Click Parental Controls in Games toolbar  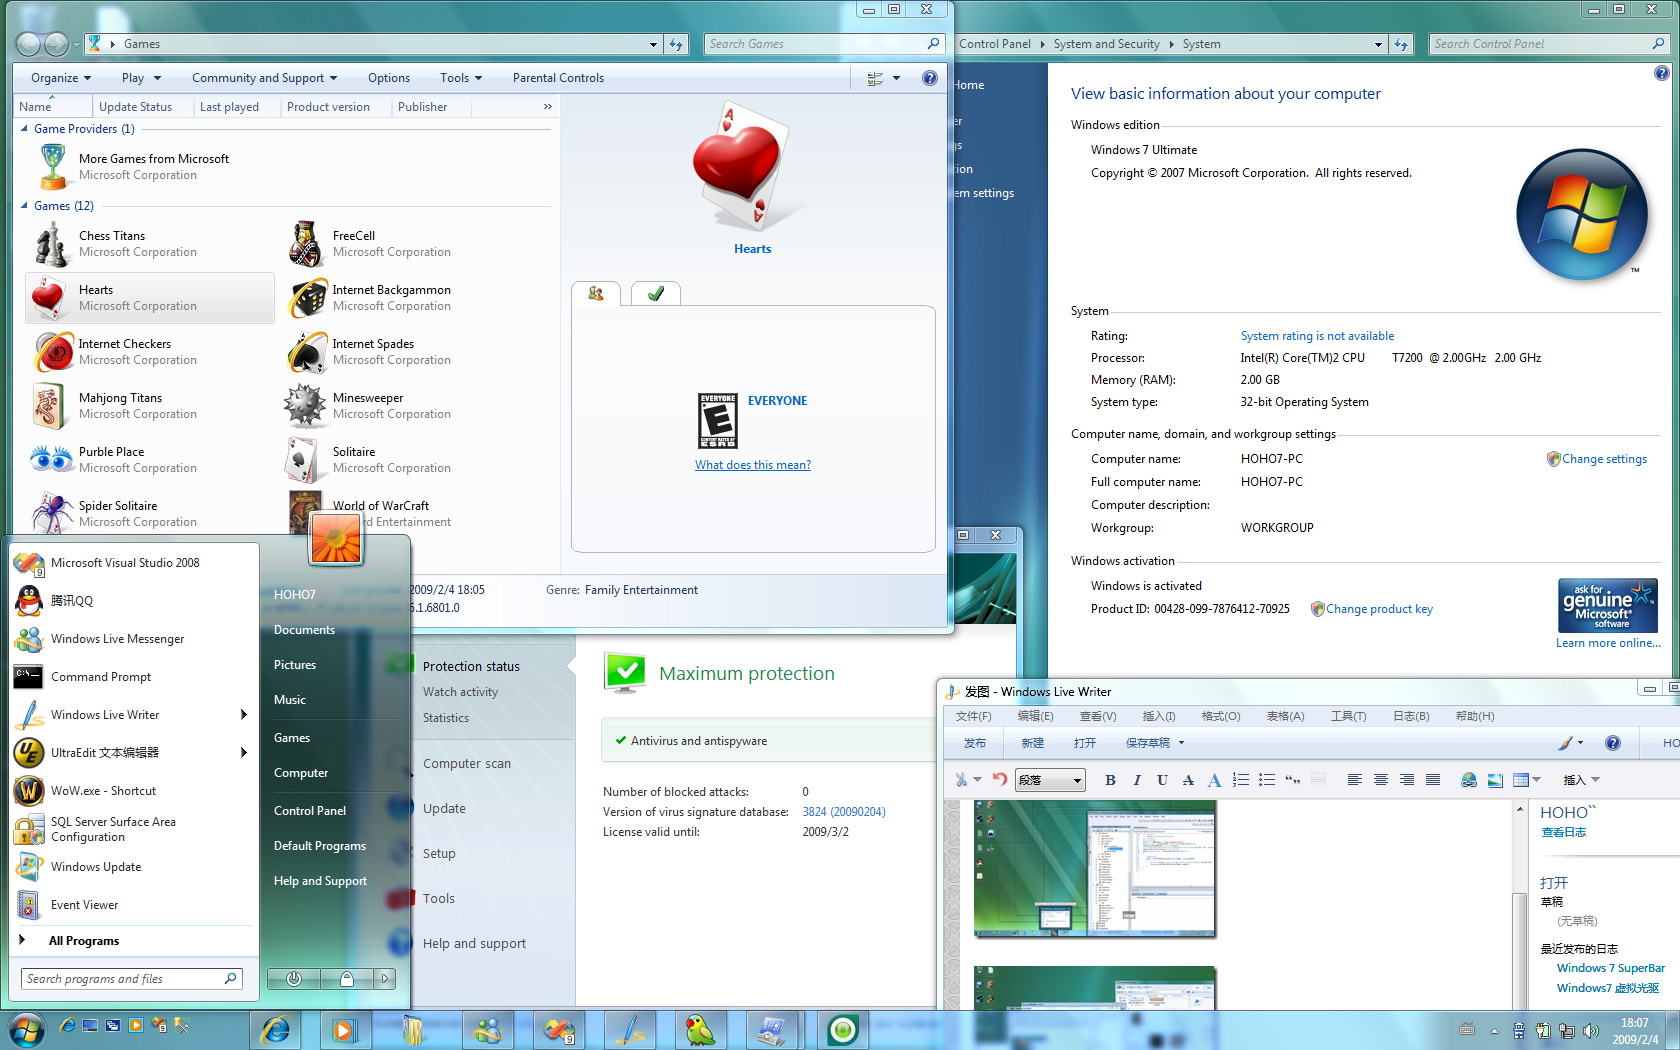pos(558,78)
